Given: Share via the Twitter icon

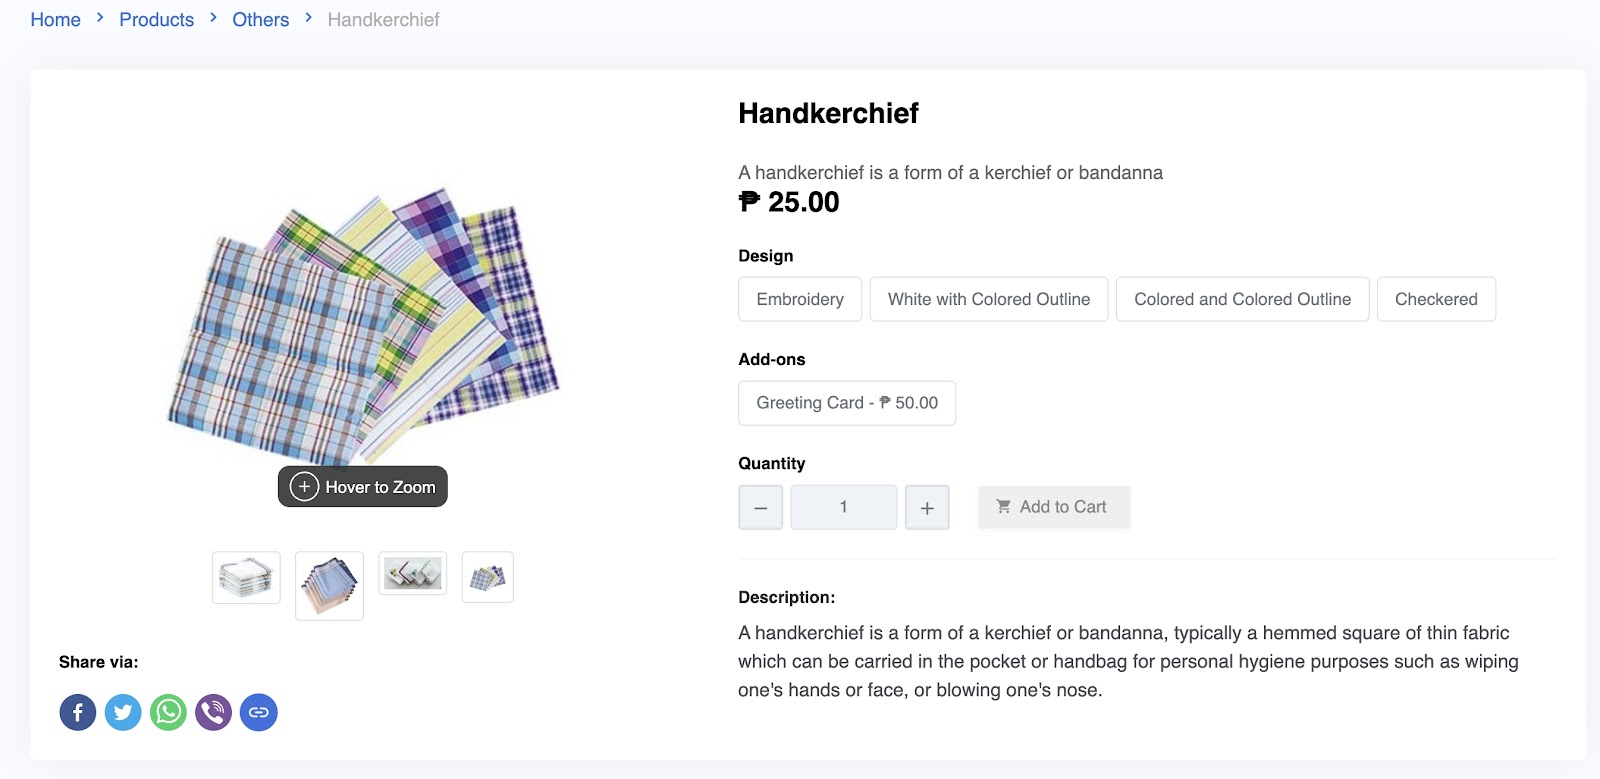Looking at the screenshot, I should 123,712.
